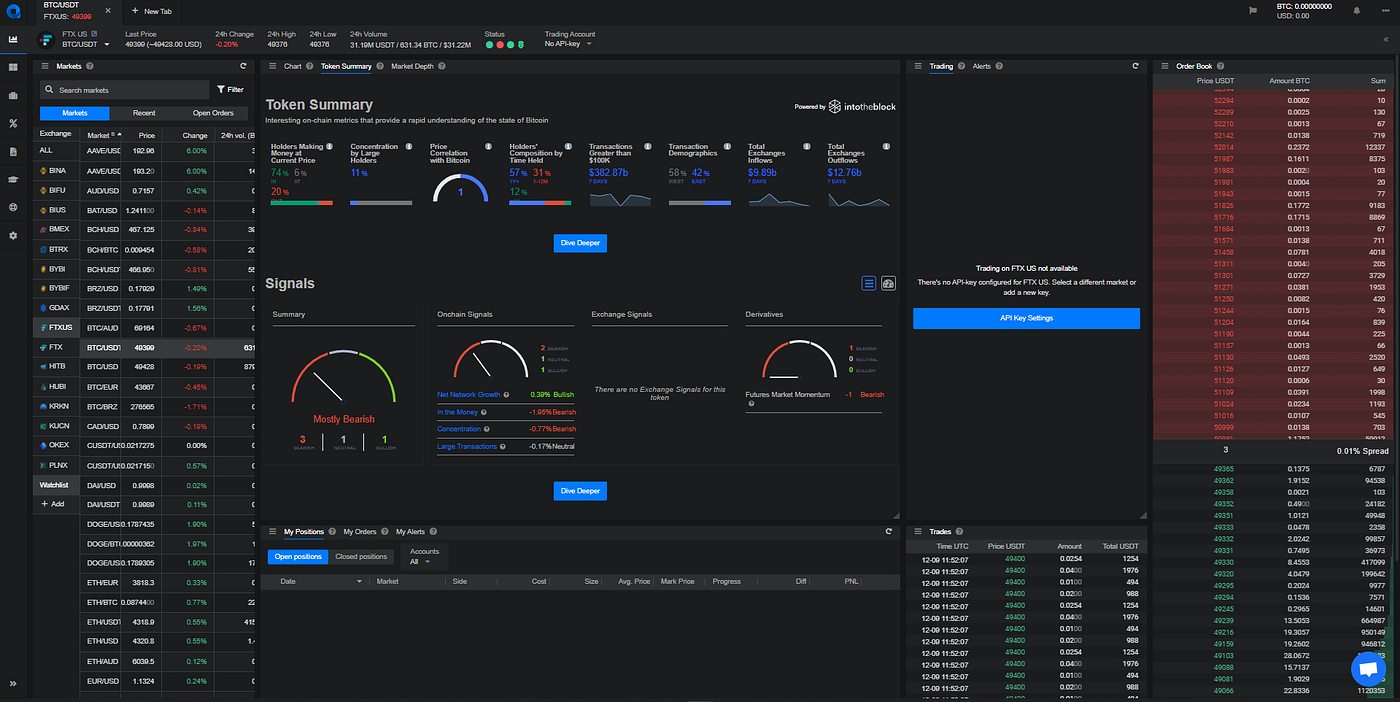Click the API Key Settings button
The image size is (1400, 702).
tap(1026, 318)
